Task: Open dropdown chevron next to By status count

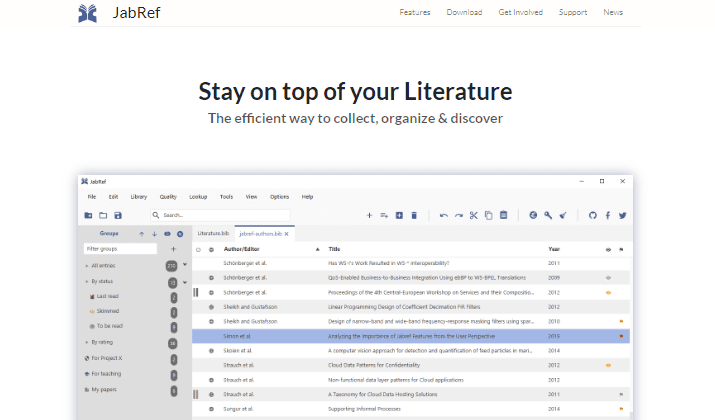Action: pos(185,282)
